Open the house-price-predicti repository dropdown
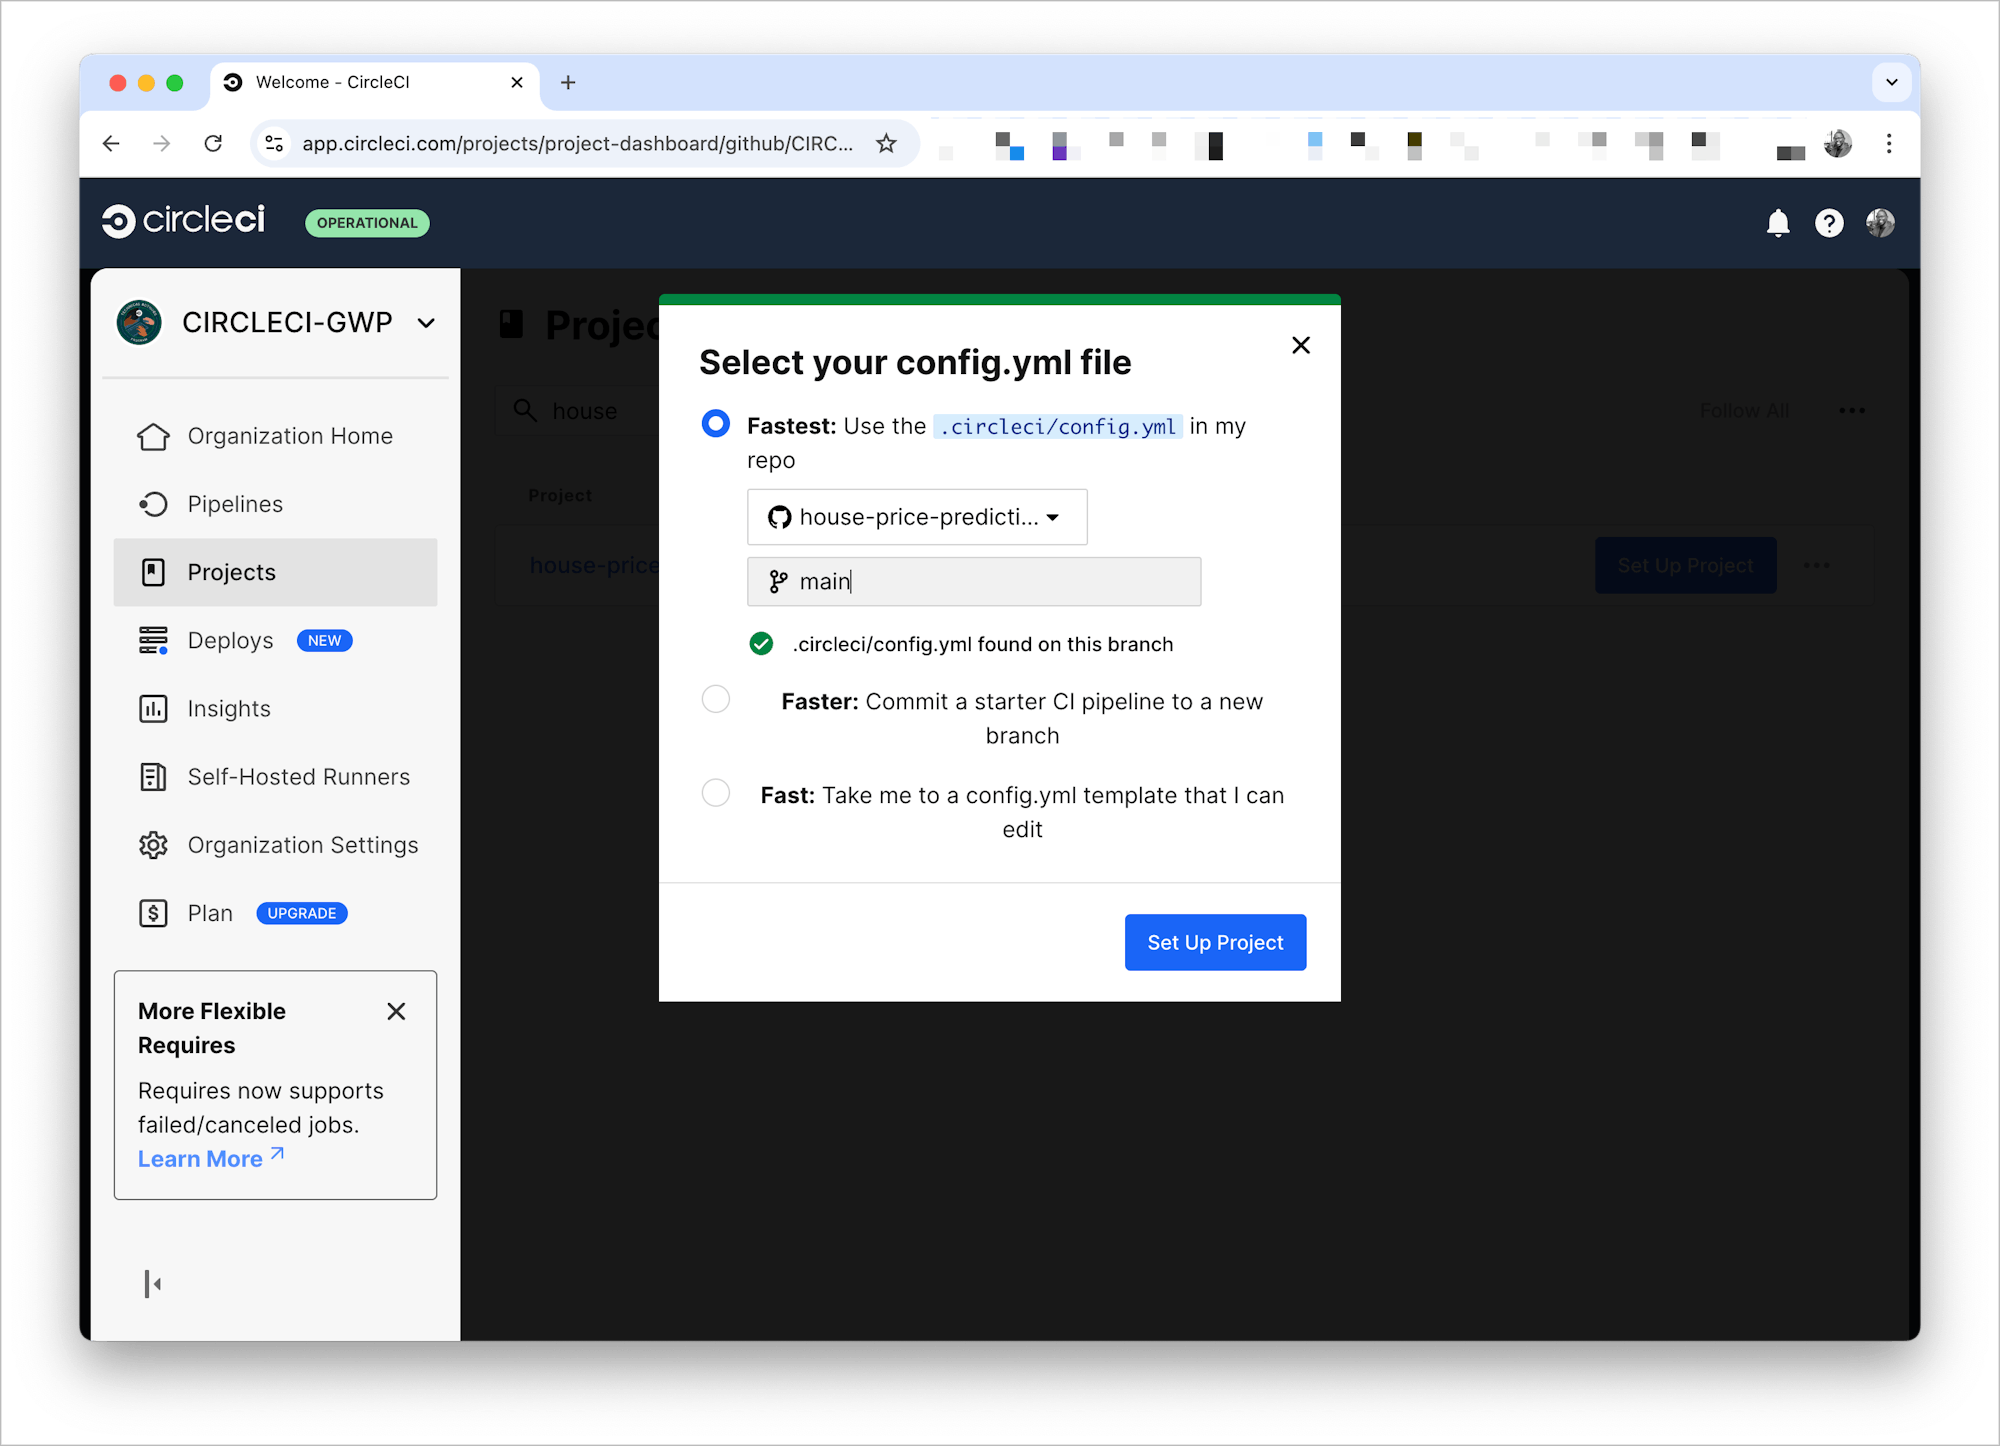 click(916, 517)
